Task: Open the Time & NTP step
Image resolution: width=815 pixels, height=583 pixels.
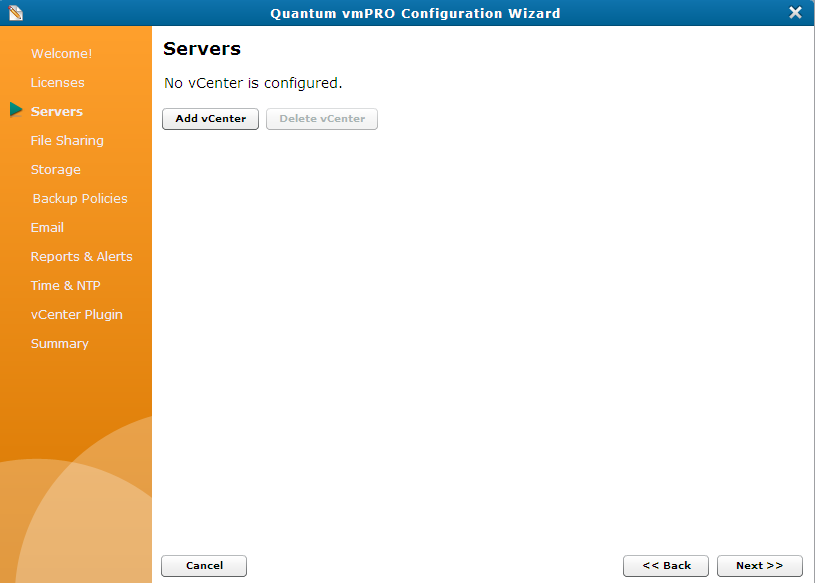Action: click(x=65, y=285)
